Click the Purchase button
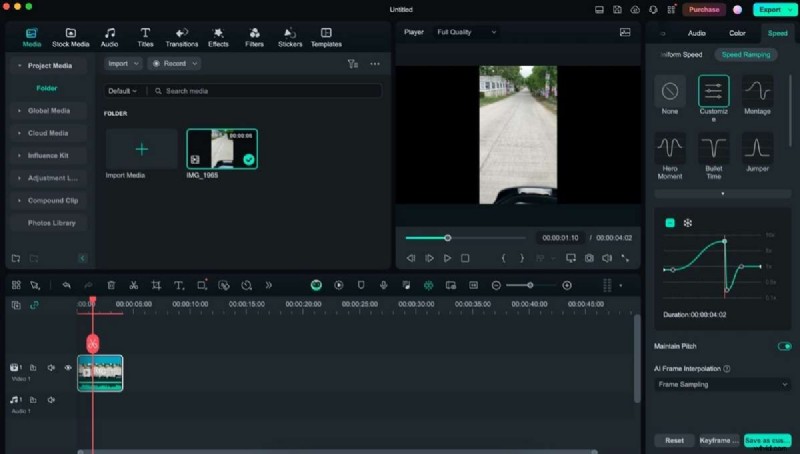 click(x=704, y=10)
